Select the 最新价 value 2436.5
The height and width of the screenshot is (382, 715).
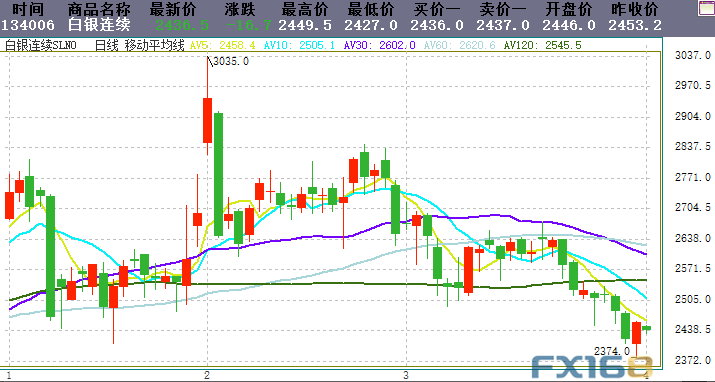coord(182,25)
